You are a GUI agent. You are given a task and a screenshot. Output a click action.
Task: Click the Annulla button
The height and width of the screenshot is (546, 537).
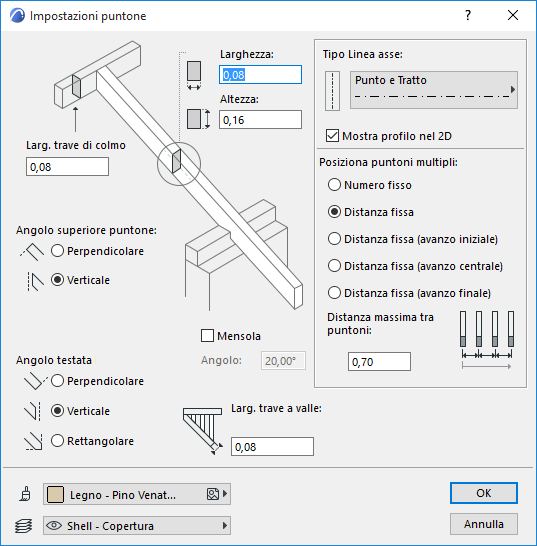[483, 524]
